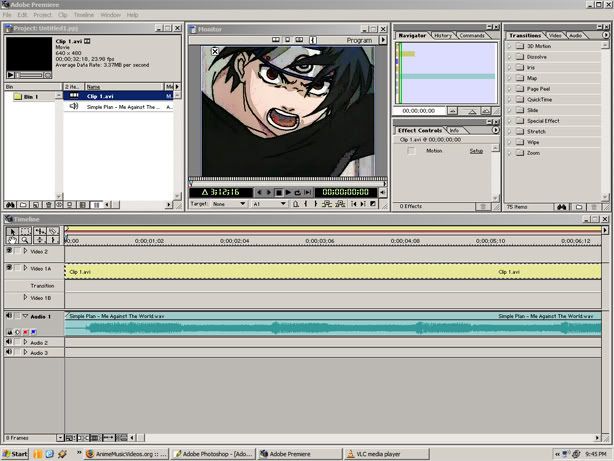Choose the In Point marker tool

point(53,240)
